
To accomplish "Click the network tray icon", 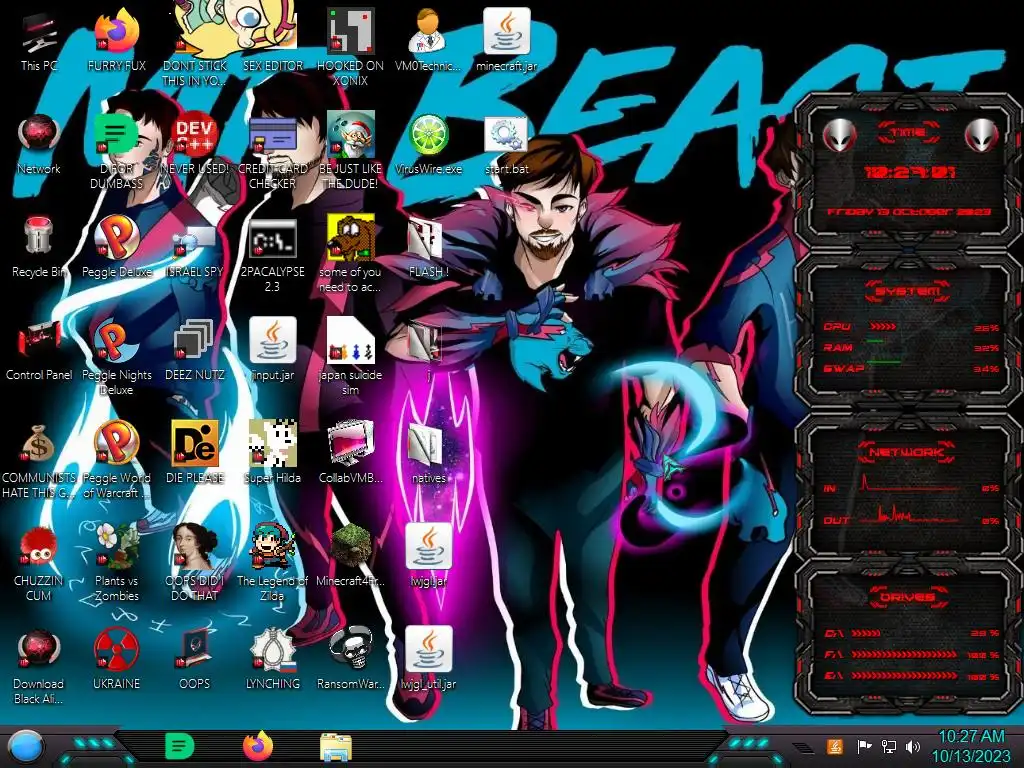I will (x=888, y=746).
